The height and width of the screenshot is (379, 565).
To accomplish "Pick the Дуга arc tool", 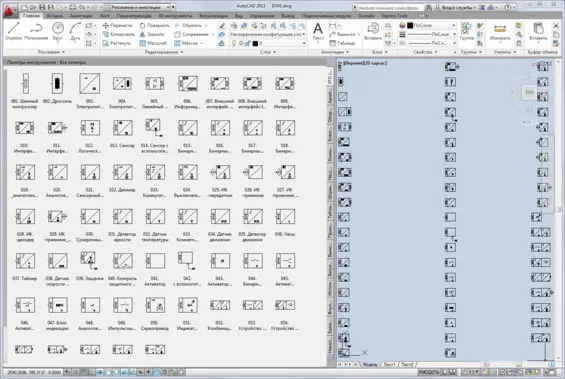I will click(75, 31).
